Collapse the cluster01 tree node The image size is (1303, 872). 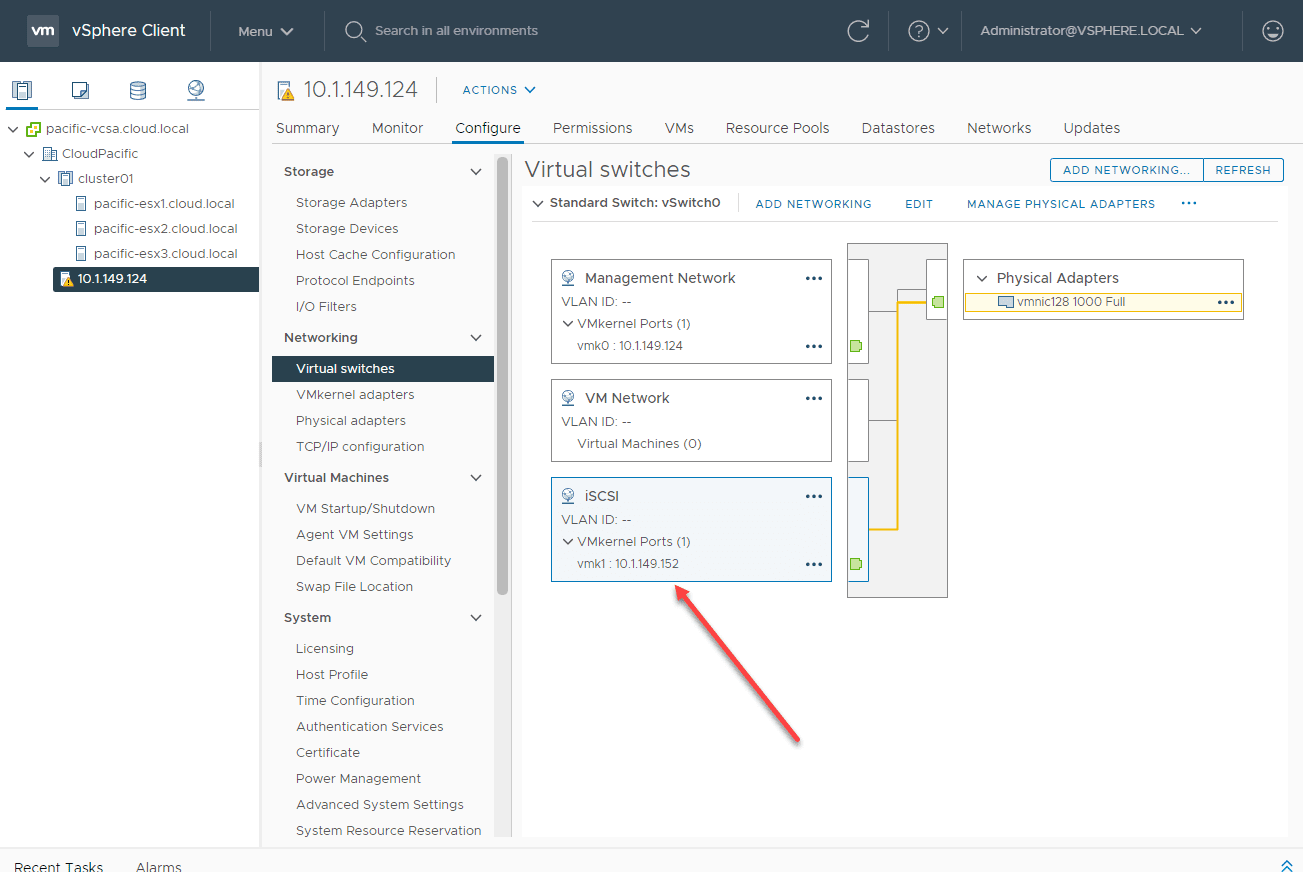[x=45, y=179]
